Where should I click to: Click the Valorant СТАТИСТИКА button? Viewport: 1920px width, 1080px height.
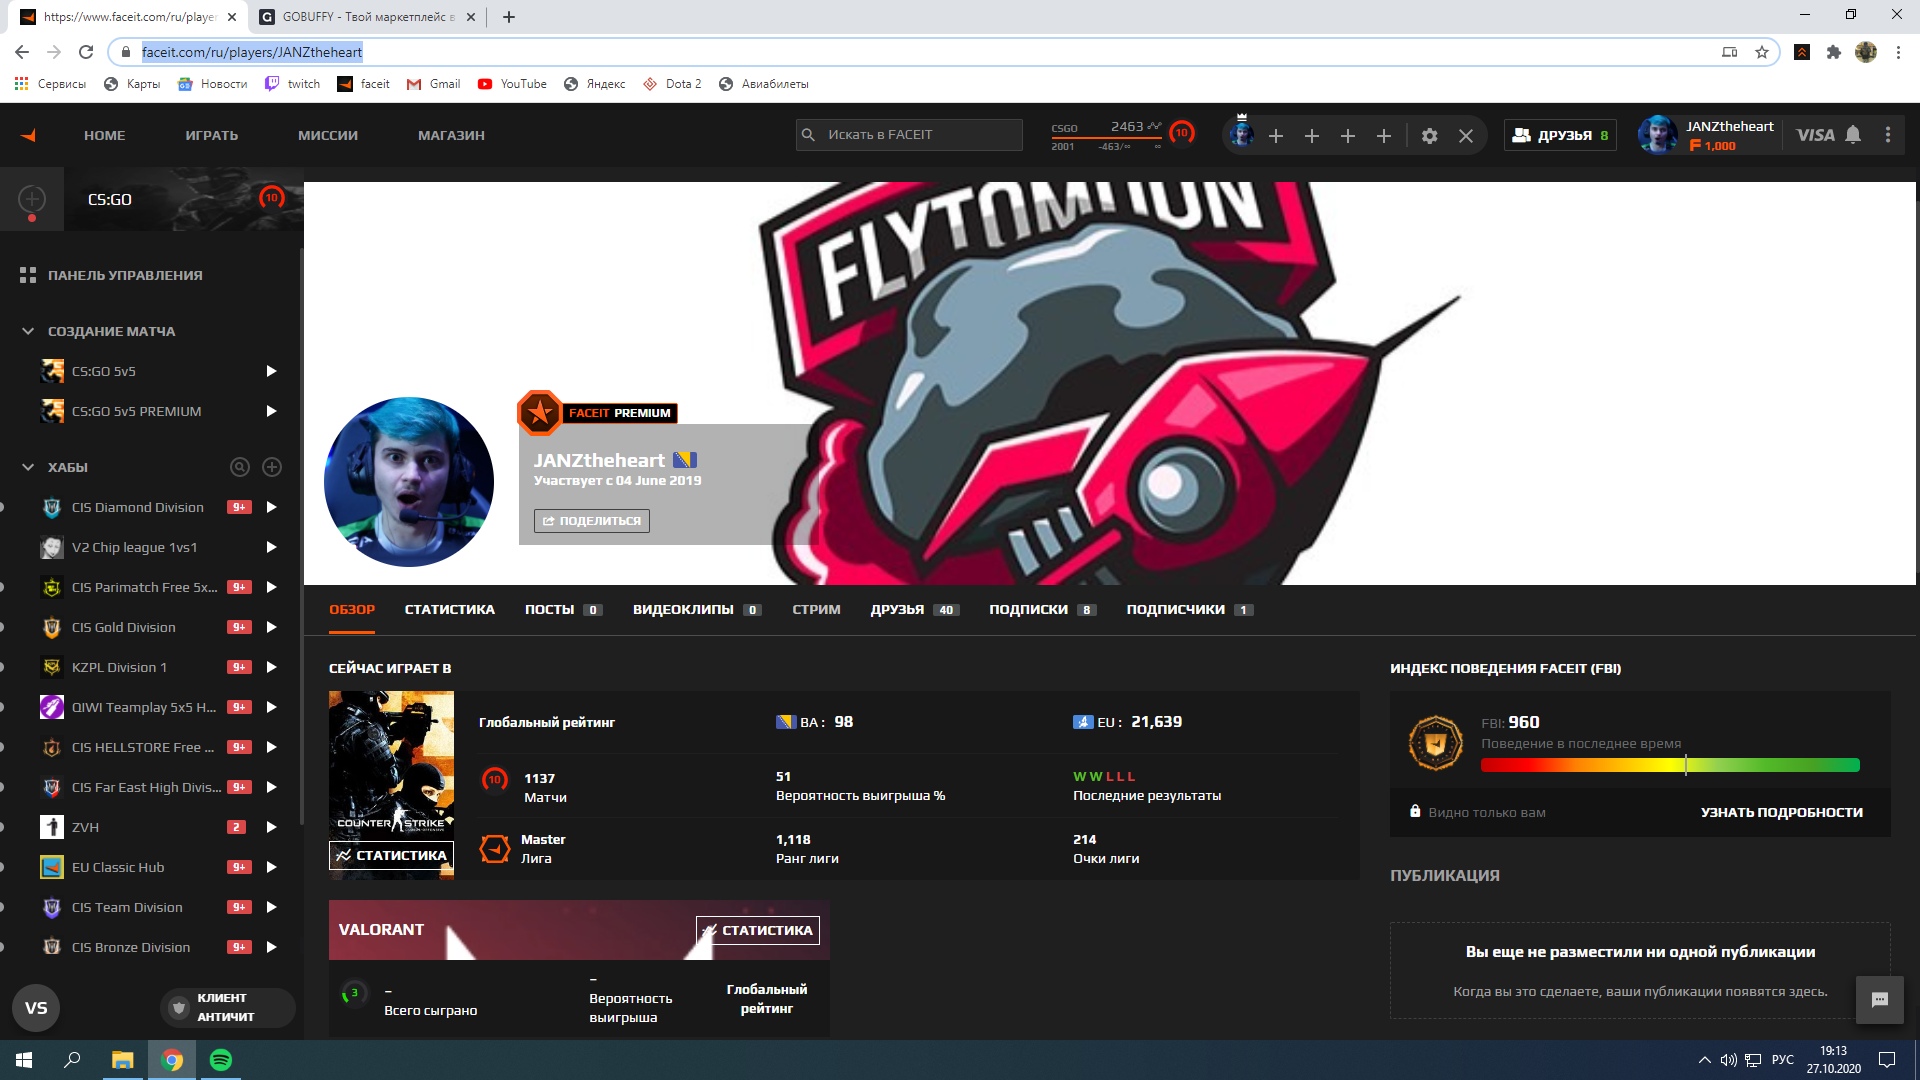point(758,930)
